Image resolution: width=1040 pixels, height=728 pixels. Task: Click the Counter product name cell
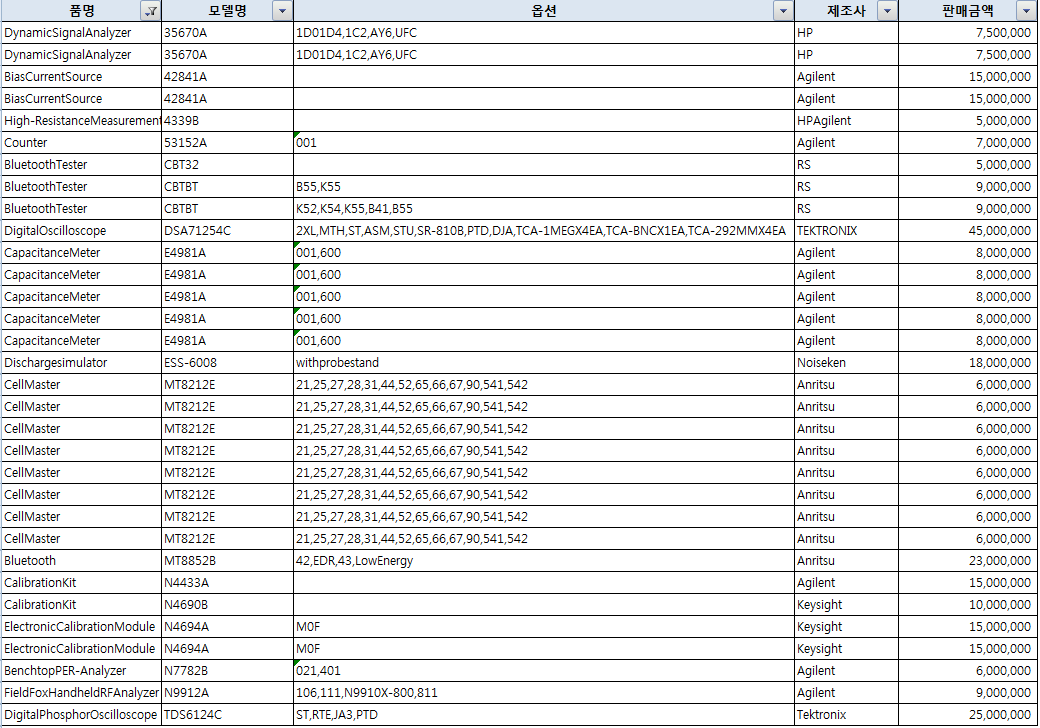tap(80, 143)
